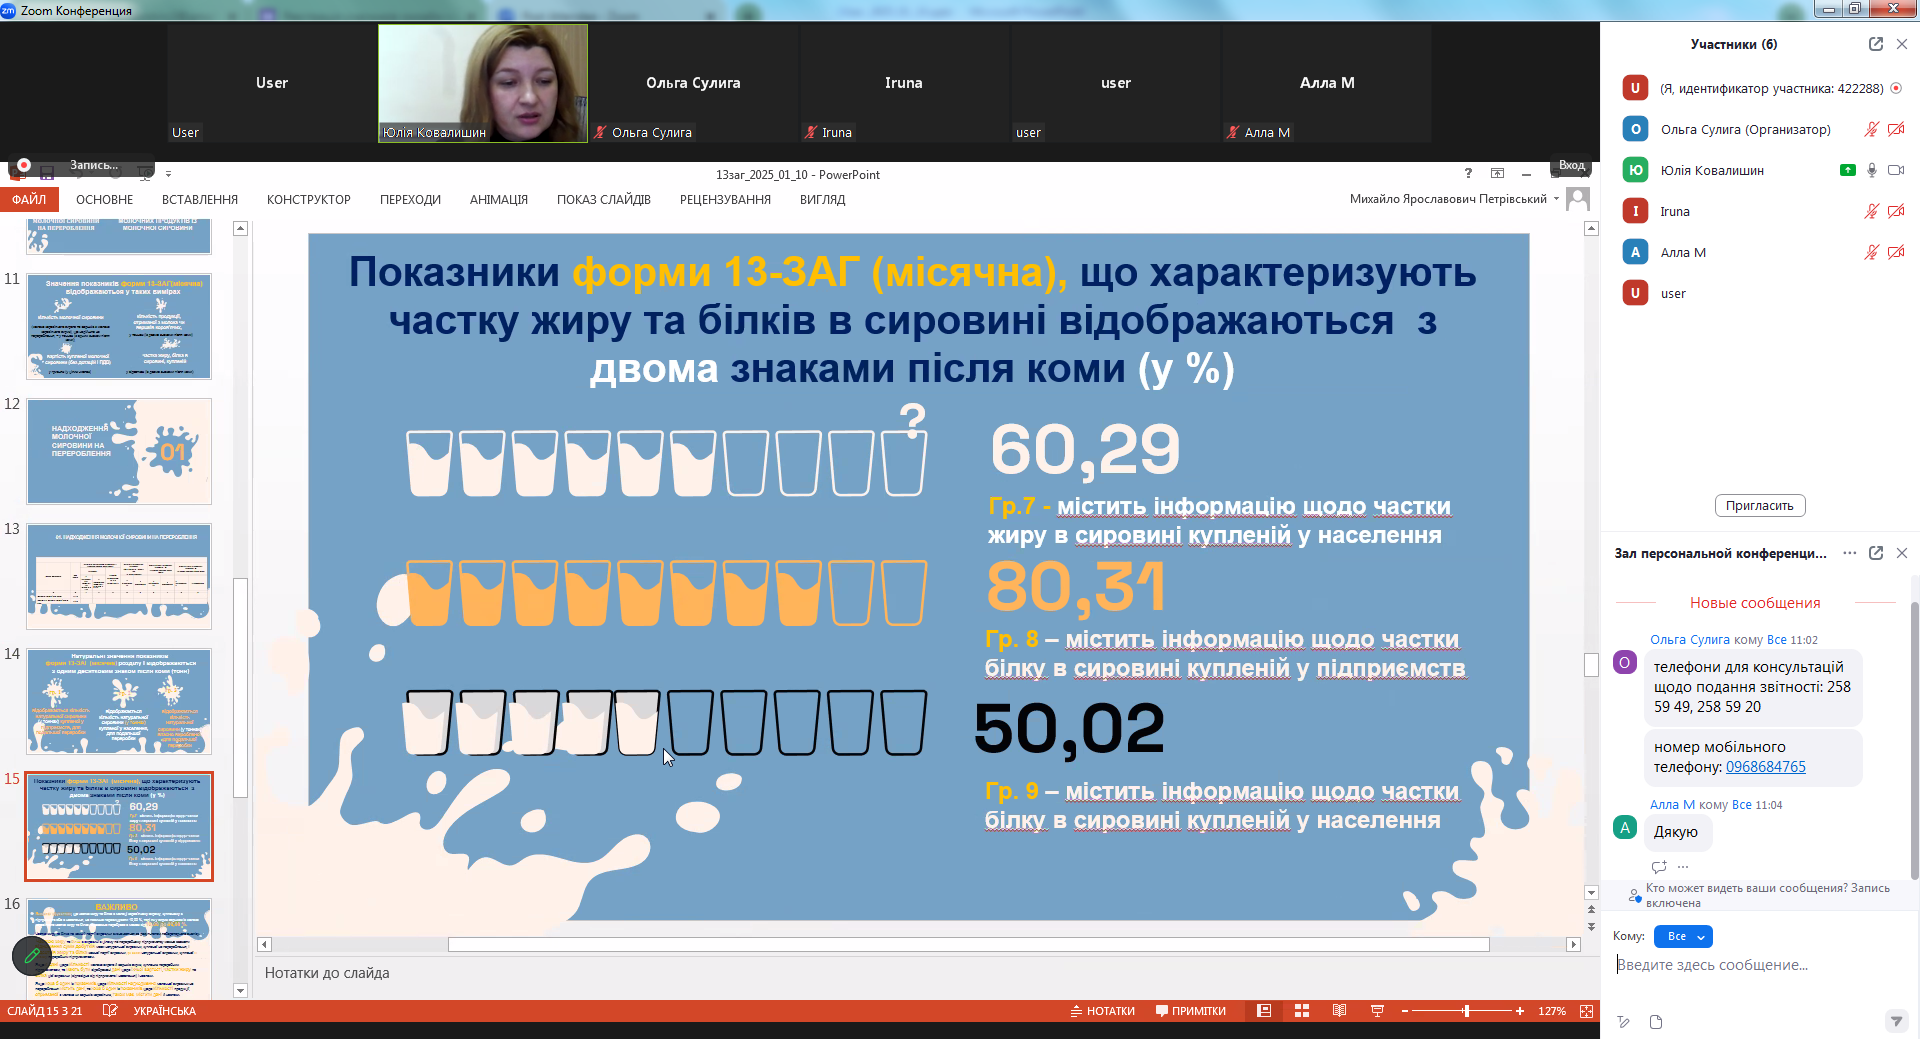This screenshot has height=1039, width=1920.
Task: Open PowerPoint help question mark
Action: [1468, 174]
